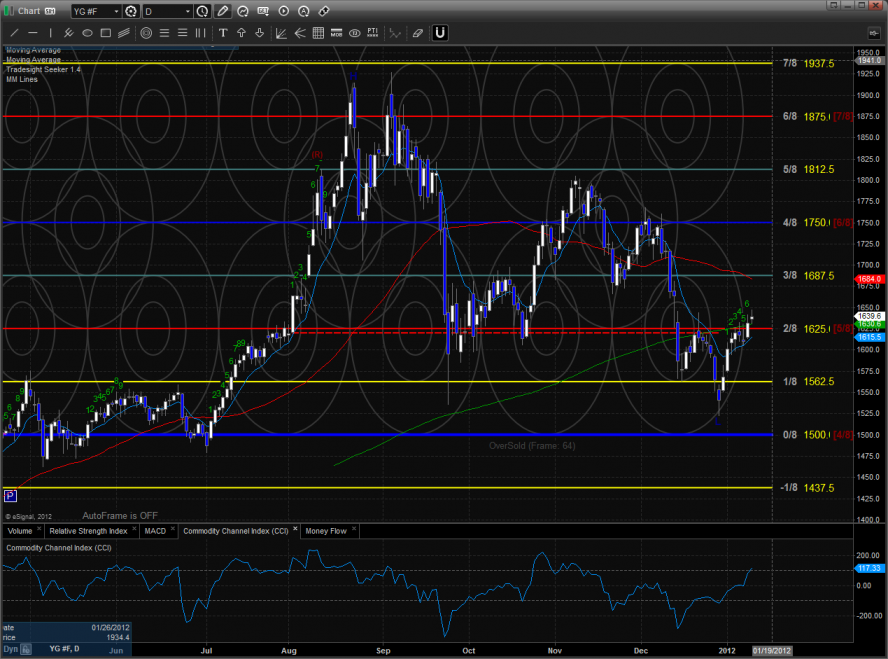Click the PTI indicator icon
This screenshot has height=659, width=888.
pos(372,33)
